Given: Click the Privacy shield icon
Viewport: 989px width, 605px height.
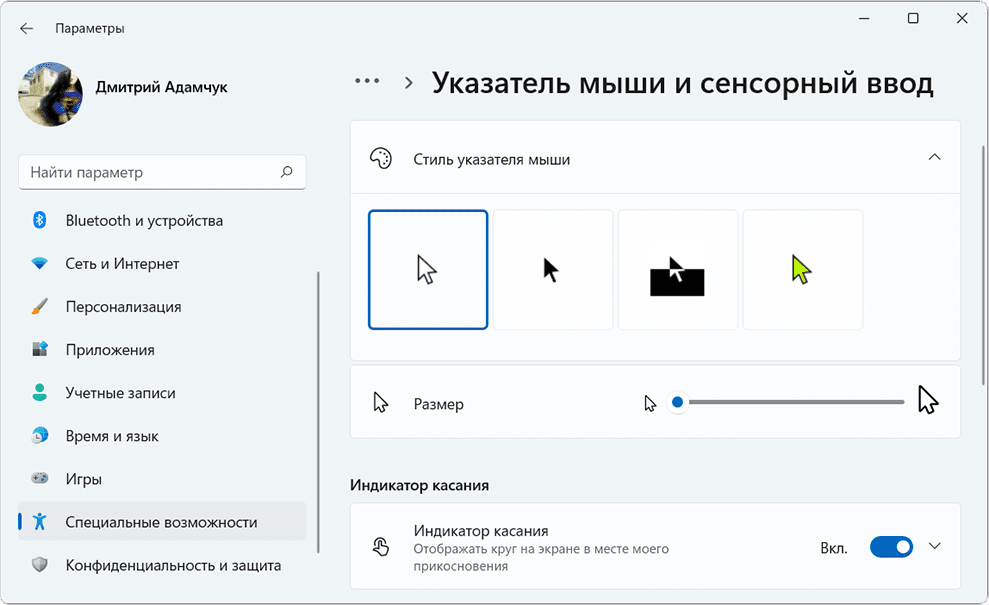Looking at the screenshot, I should click(x=40, y=565).
